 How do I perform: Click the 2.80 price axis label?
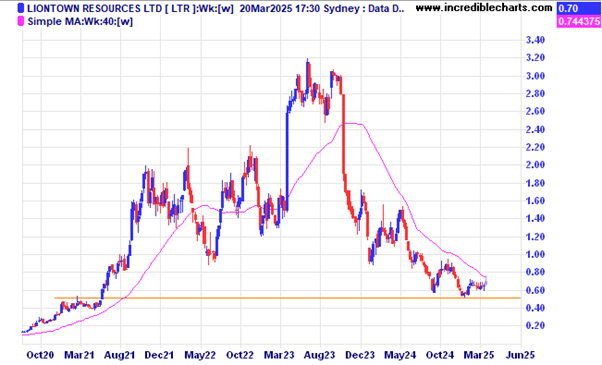[535, 94]
